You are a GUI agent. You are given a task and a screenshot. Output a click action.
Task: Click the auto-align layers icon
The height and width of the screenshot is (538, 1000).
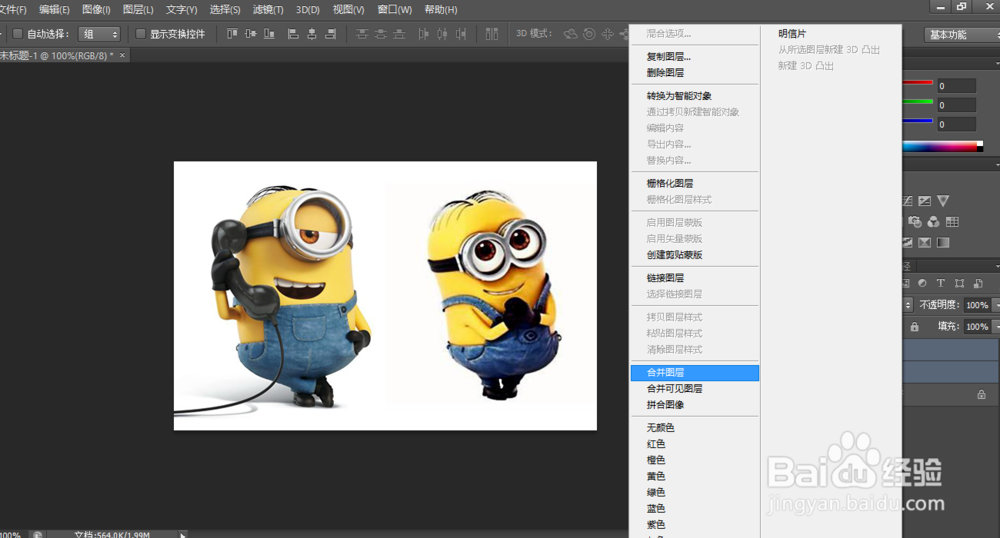(492, 34)
